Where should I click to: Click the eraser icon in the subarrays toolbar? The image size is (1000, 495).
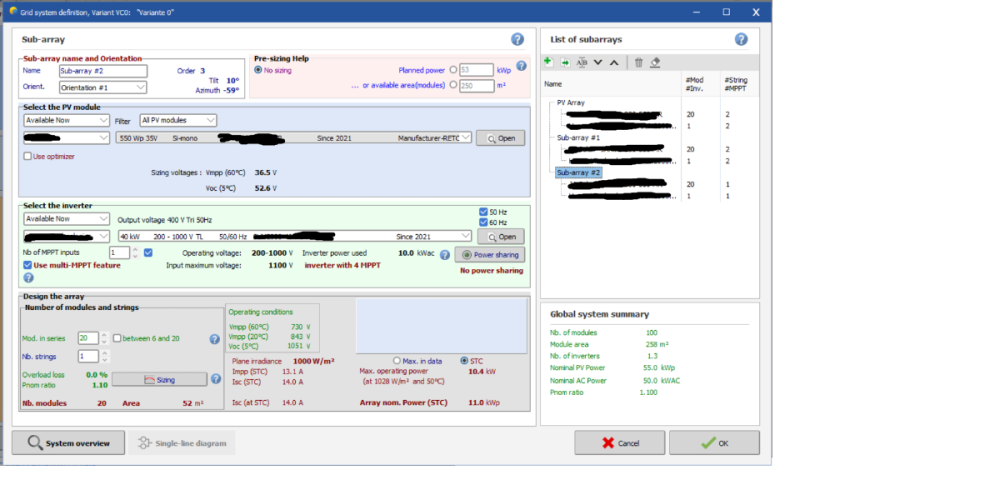(655, 62)
